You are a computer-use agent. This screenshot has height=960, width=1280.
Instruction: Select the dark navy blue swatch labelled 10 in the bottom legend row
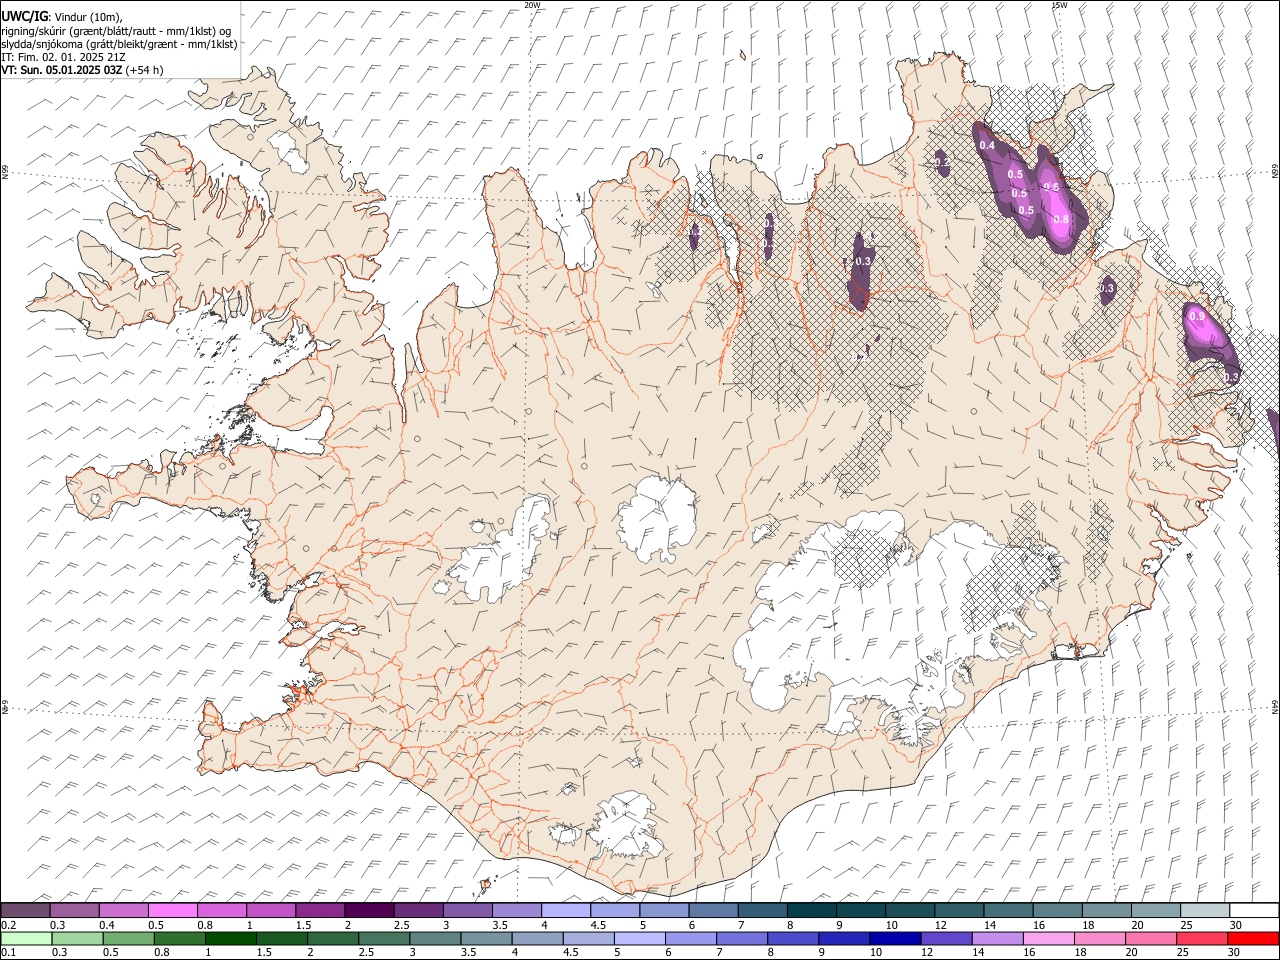coord(895,938)
